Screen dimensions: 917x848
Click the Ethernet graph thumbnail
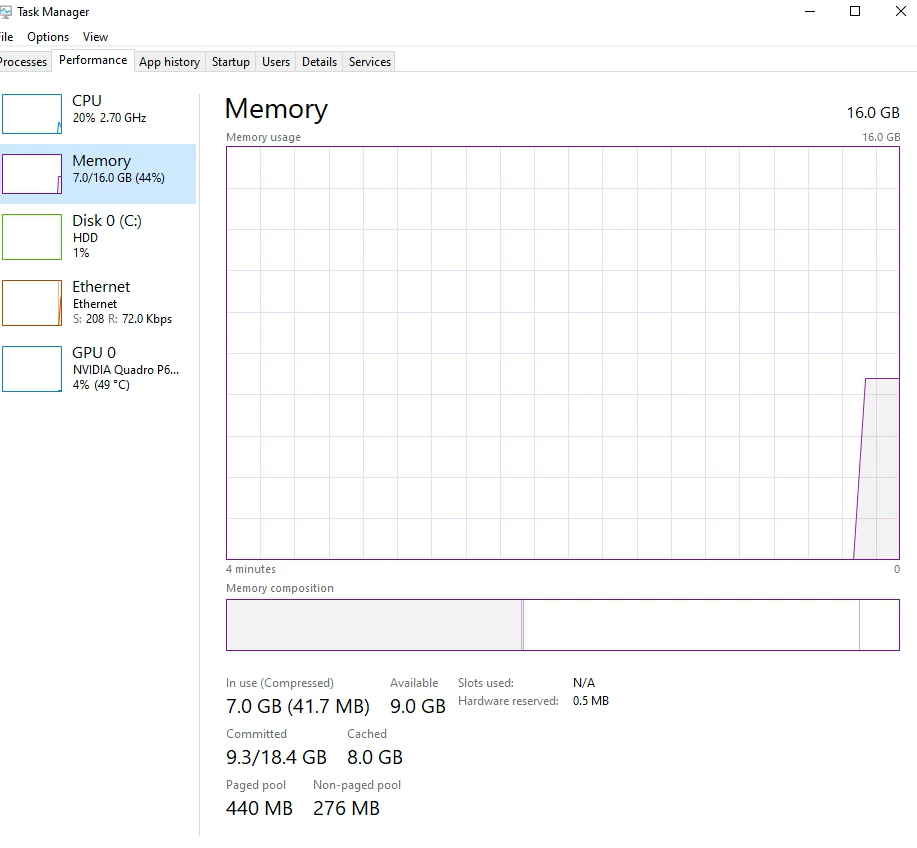coord(32,302)
